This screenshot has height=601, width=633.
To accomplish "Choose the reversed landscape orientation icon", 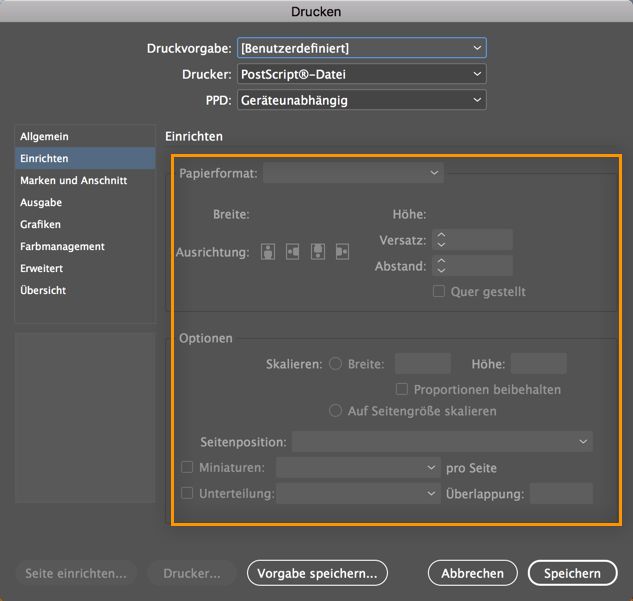I will coord(343,252).
